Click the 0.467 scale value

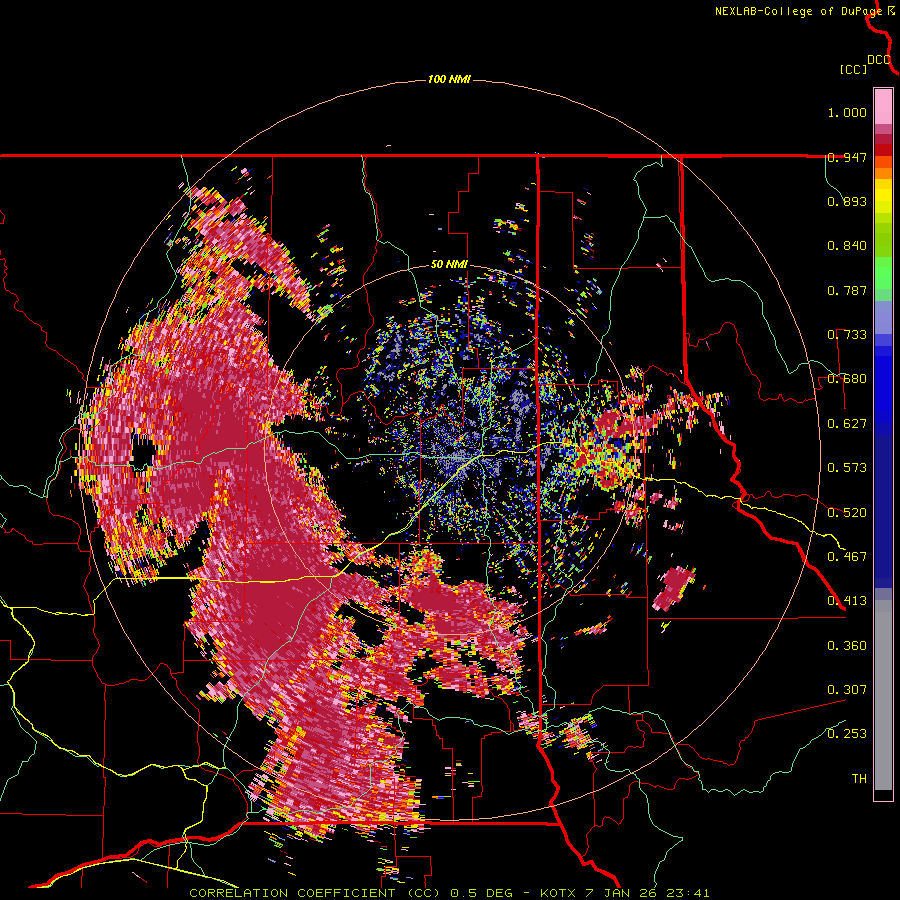847,556
